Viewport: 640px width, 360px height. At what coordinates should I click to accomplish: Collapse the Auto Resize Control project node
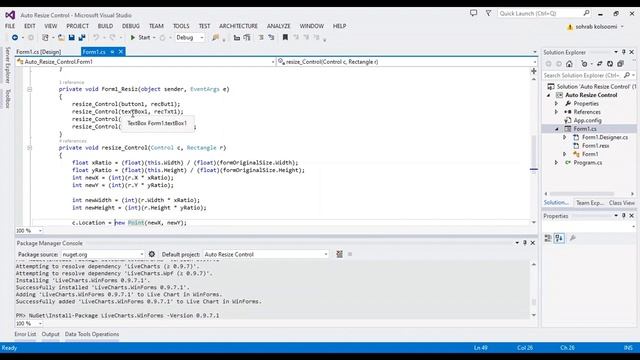(x=549, y=95)
